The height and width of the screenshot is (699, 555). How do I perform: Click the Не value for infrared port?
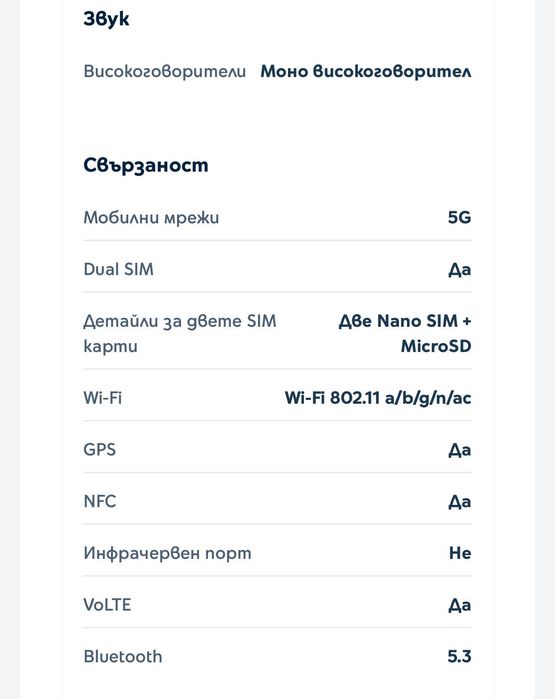click(460, 553)
